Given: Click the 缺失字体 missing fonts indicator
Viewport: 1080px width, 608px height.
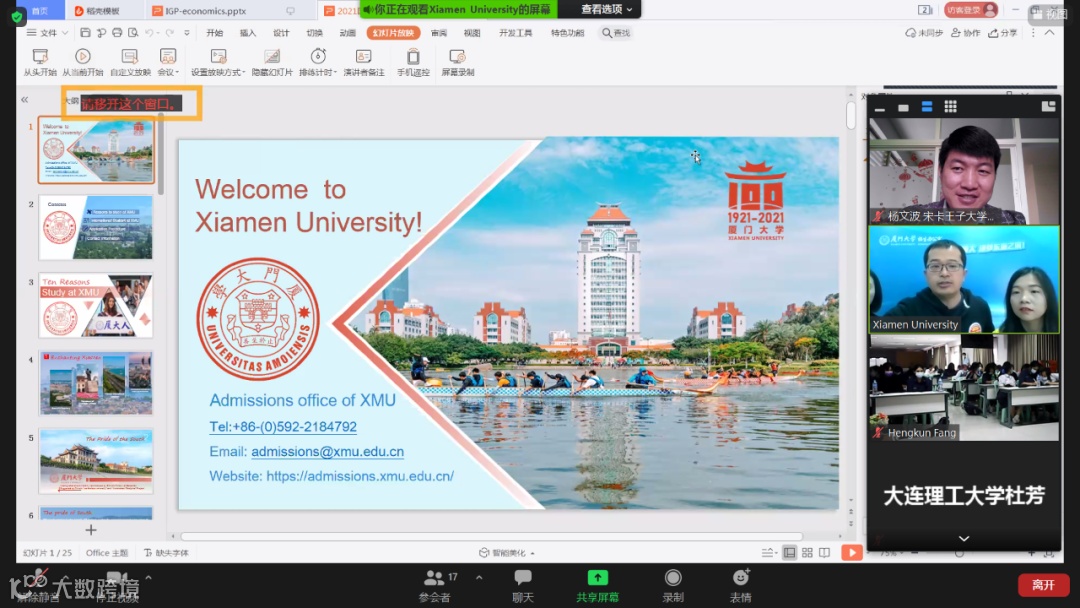Looking at the screenshot, I should (166, 552).
